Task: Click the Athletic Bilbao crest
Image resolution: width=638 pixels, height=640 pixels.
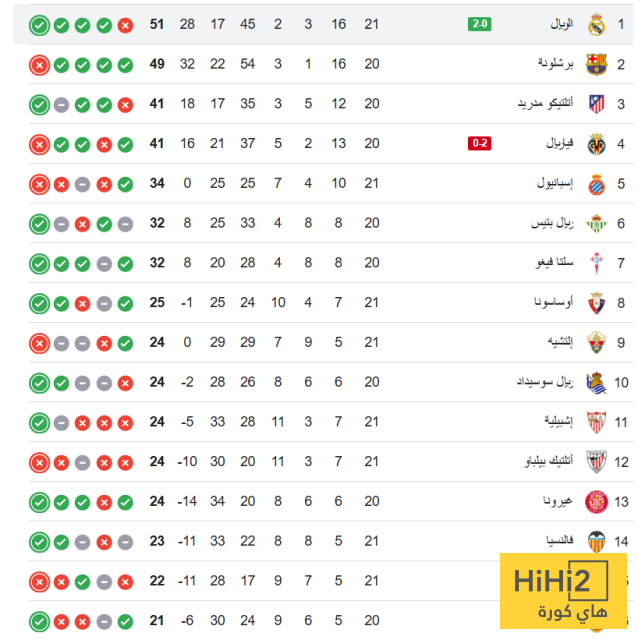Action: coord(597,461)
